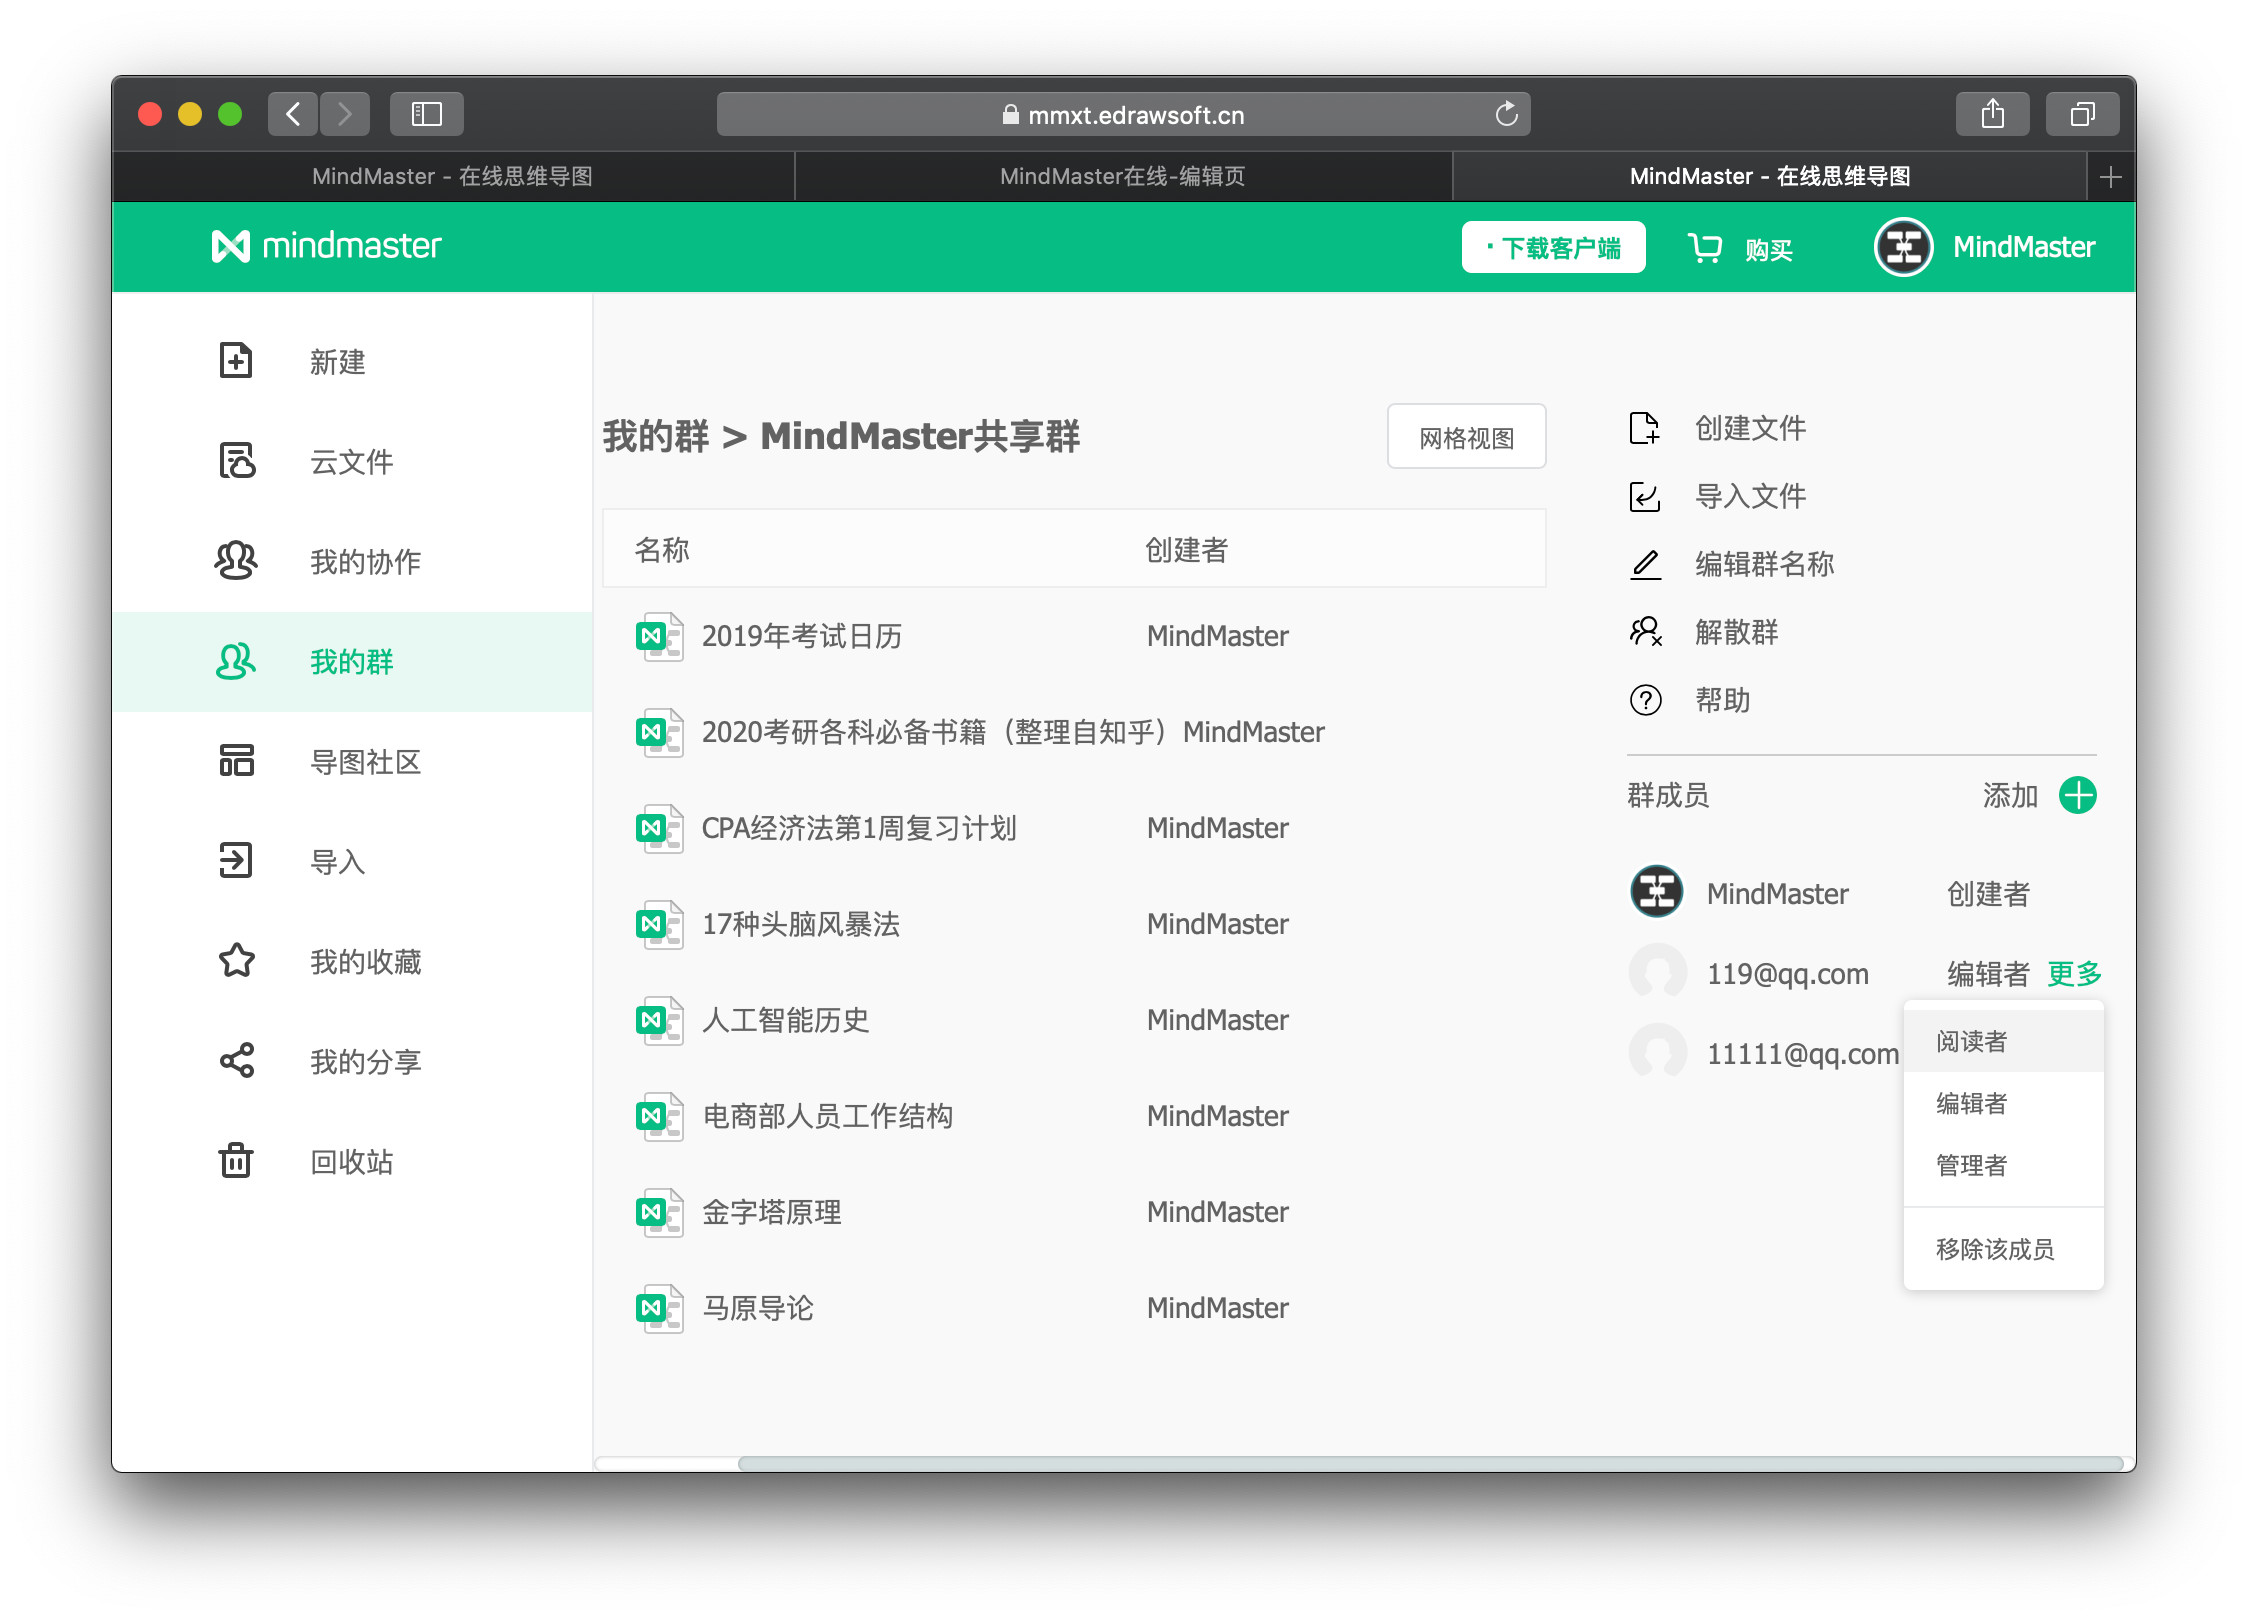Viewport: 2248px width, 1620px height.
Task: Click the mindmaster logo in header
Action: [326, 246]
